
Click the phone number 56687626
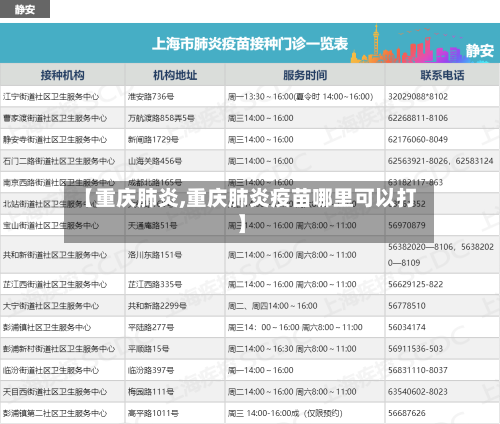(x=407, y=413)
